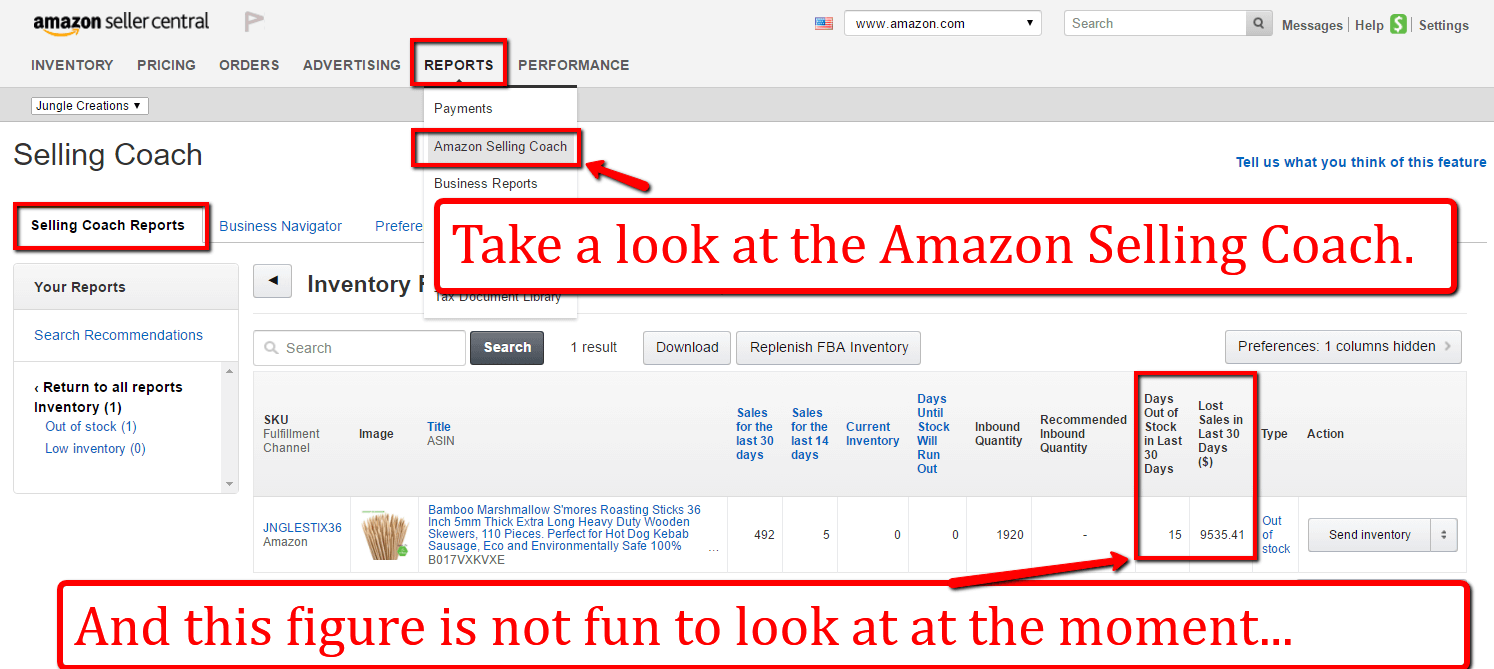The width and height of the screenshot is (1494, 669).
Task: Open the Settings link
Action: pos(1444,25)
